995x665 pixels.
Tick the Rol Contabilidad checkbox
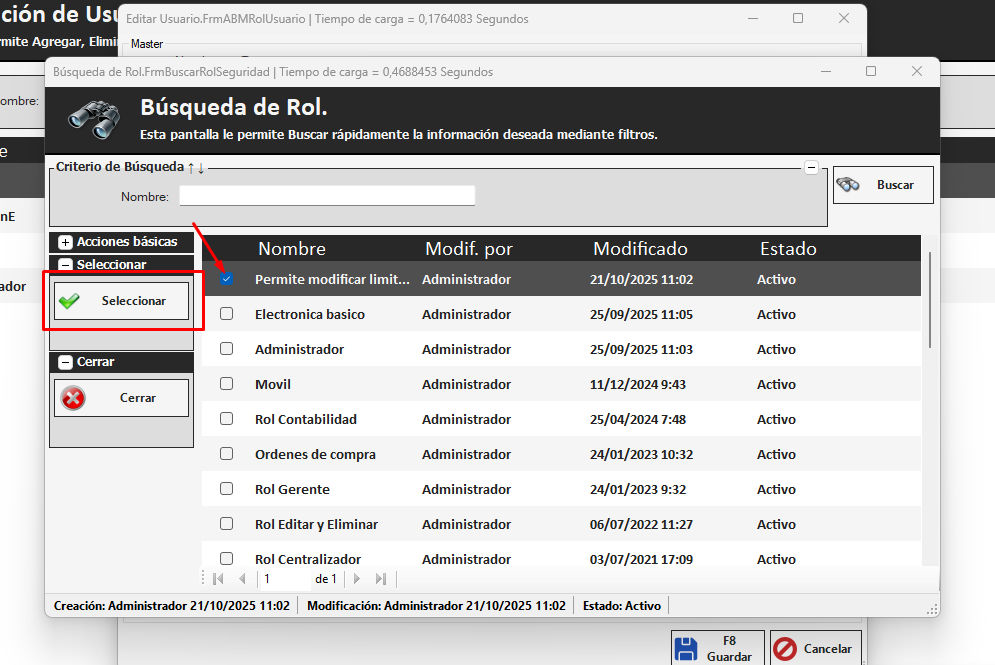click(227, 419)
